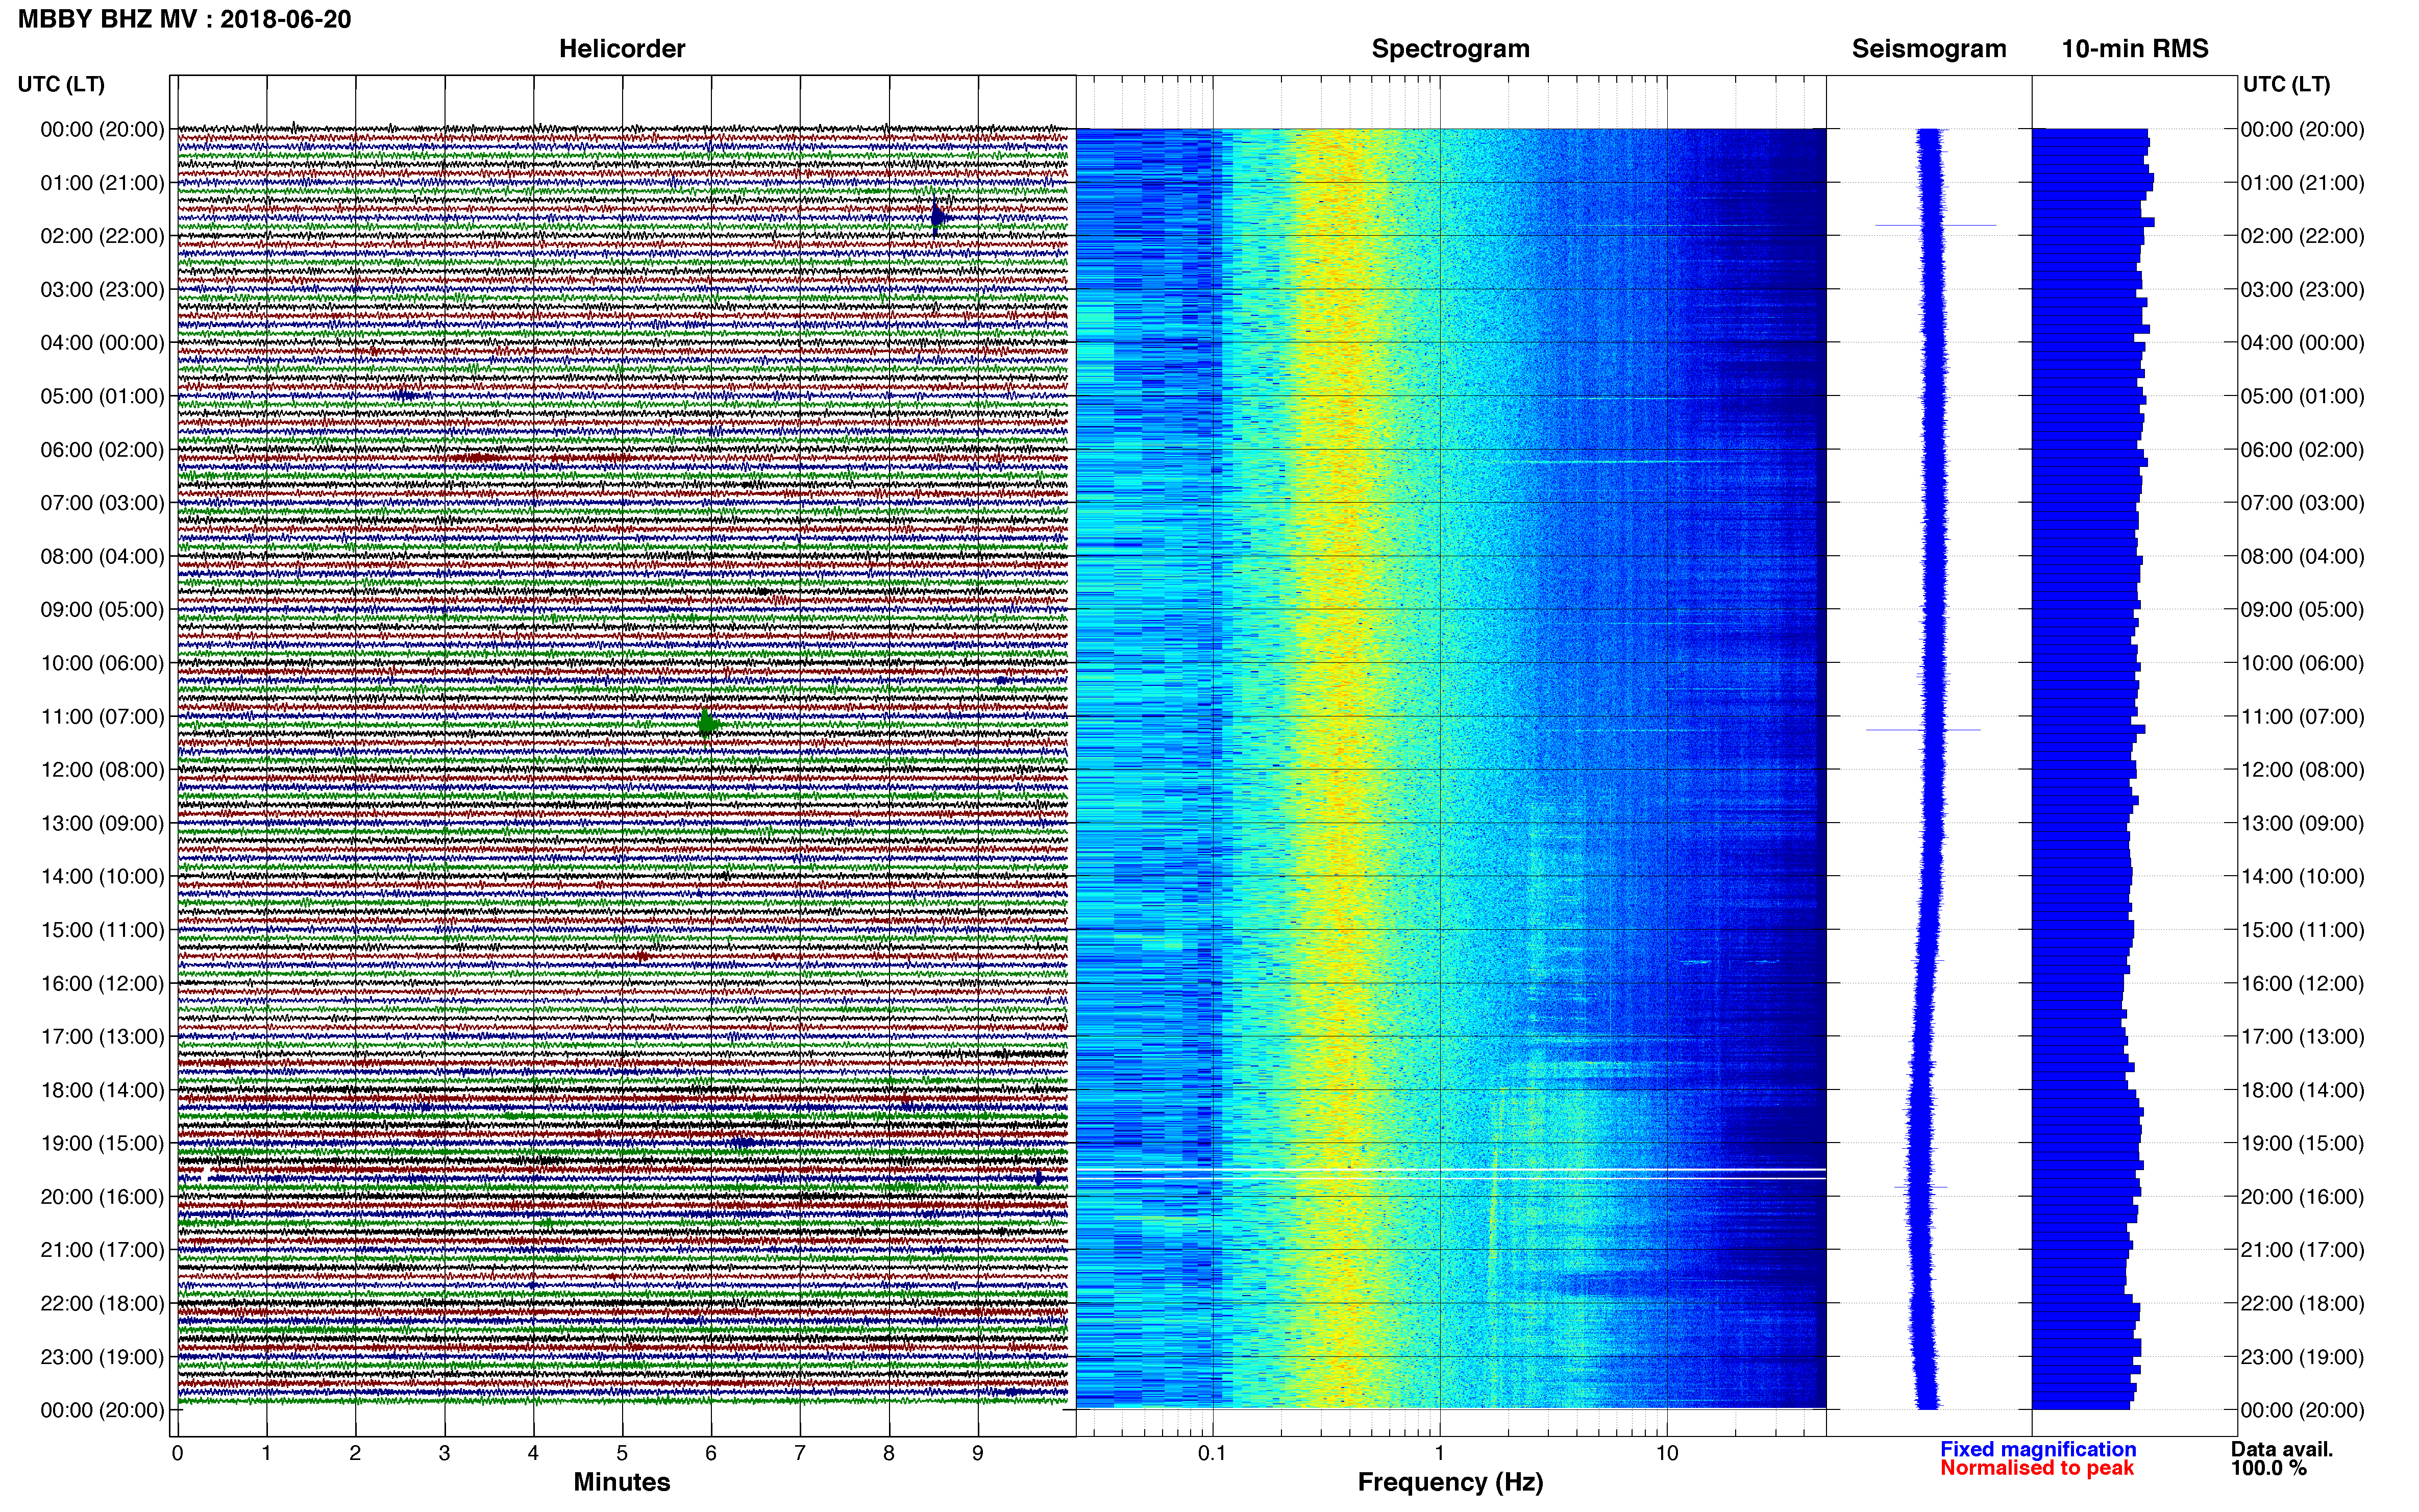Click the right '06:00 (02:00)' time label
This screenshot has height=1512, width=2419.
[x=2302, y=450]
